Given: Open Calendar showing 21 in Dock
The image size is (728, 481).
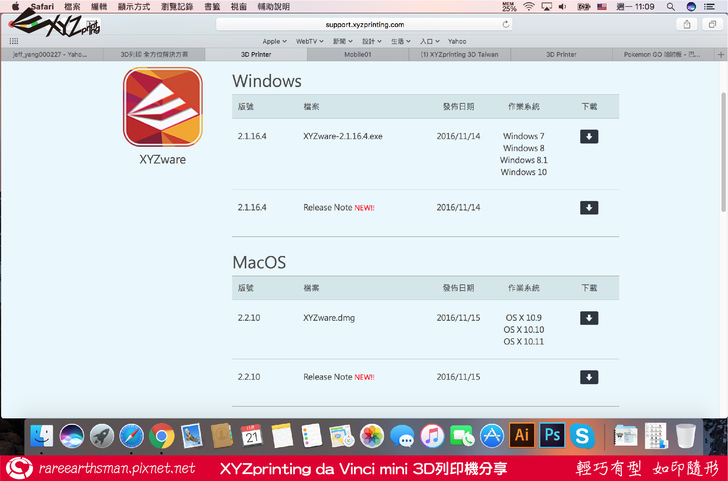Looking at the screenshot, I should click(x=252, y=436).
